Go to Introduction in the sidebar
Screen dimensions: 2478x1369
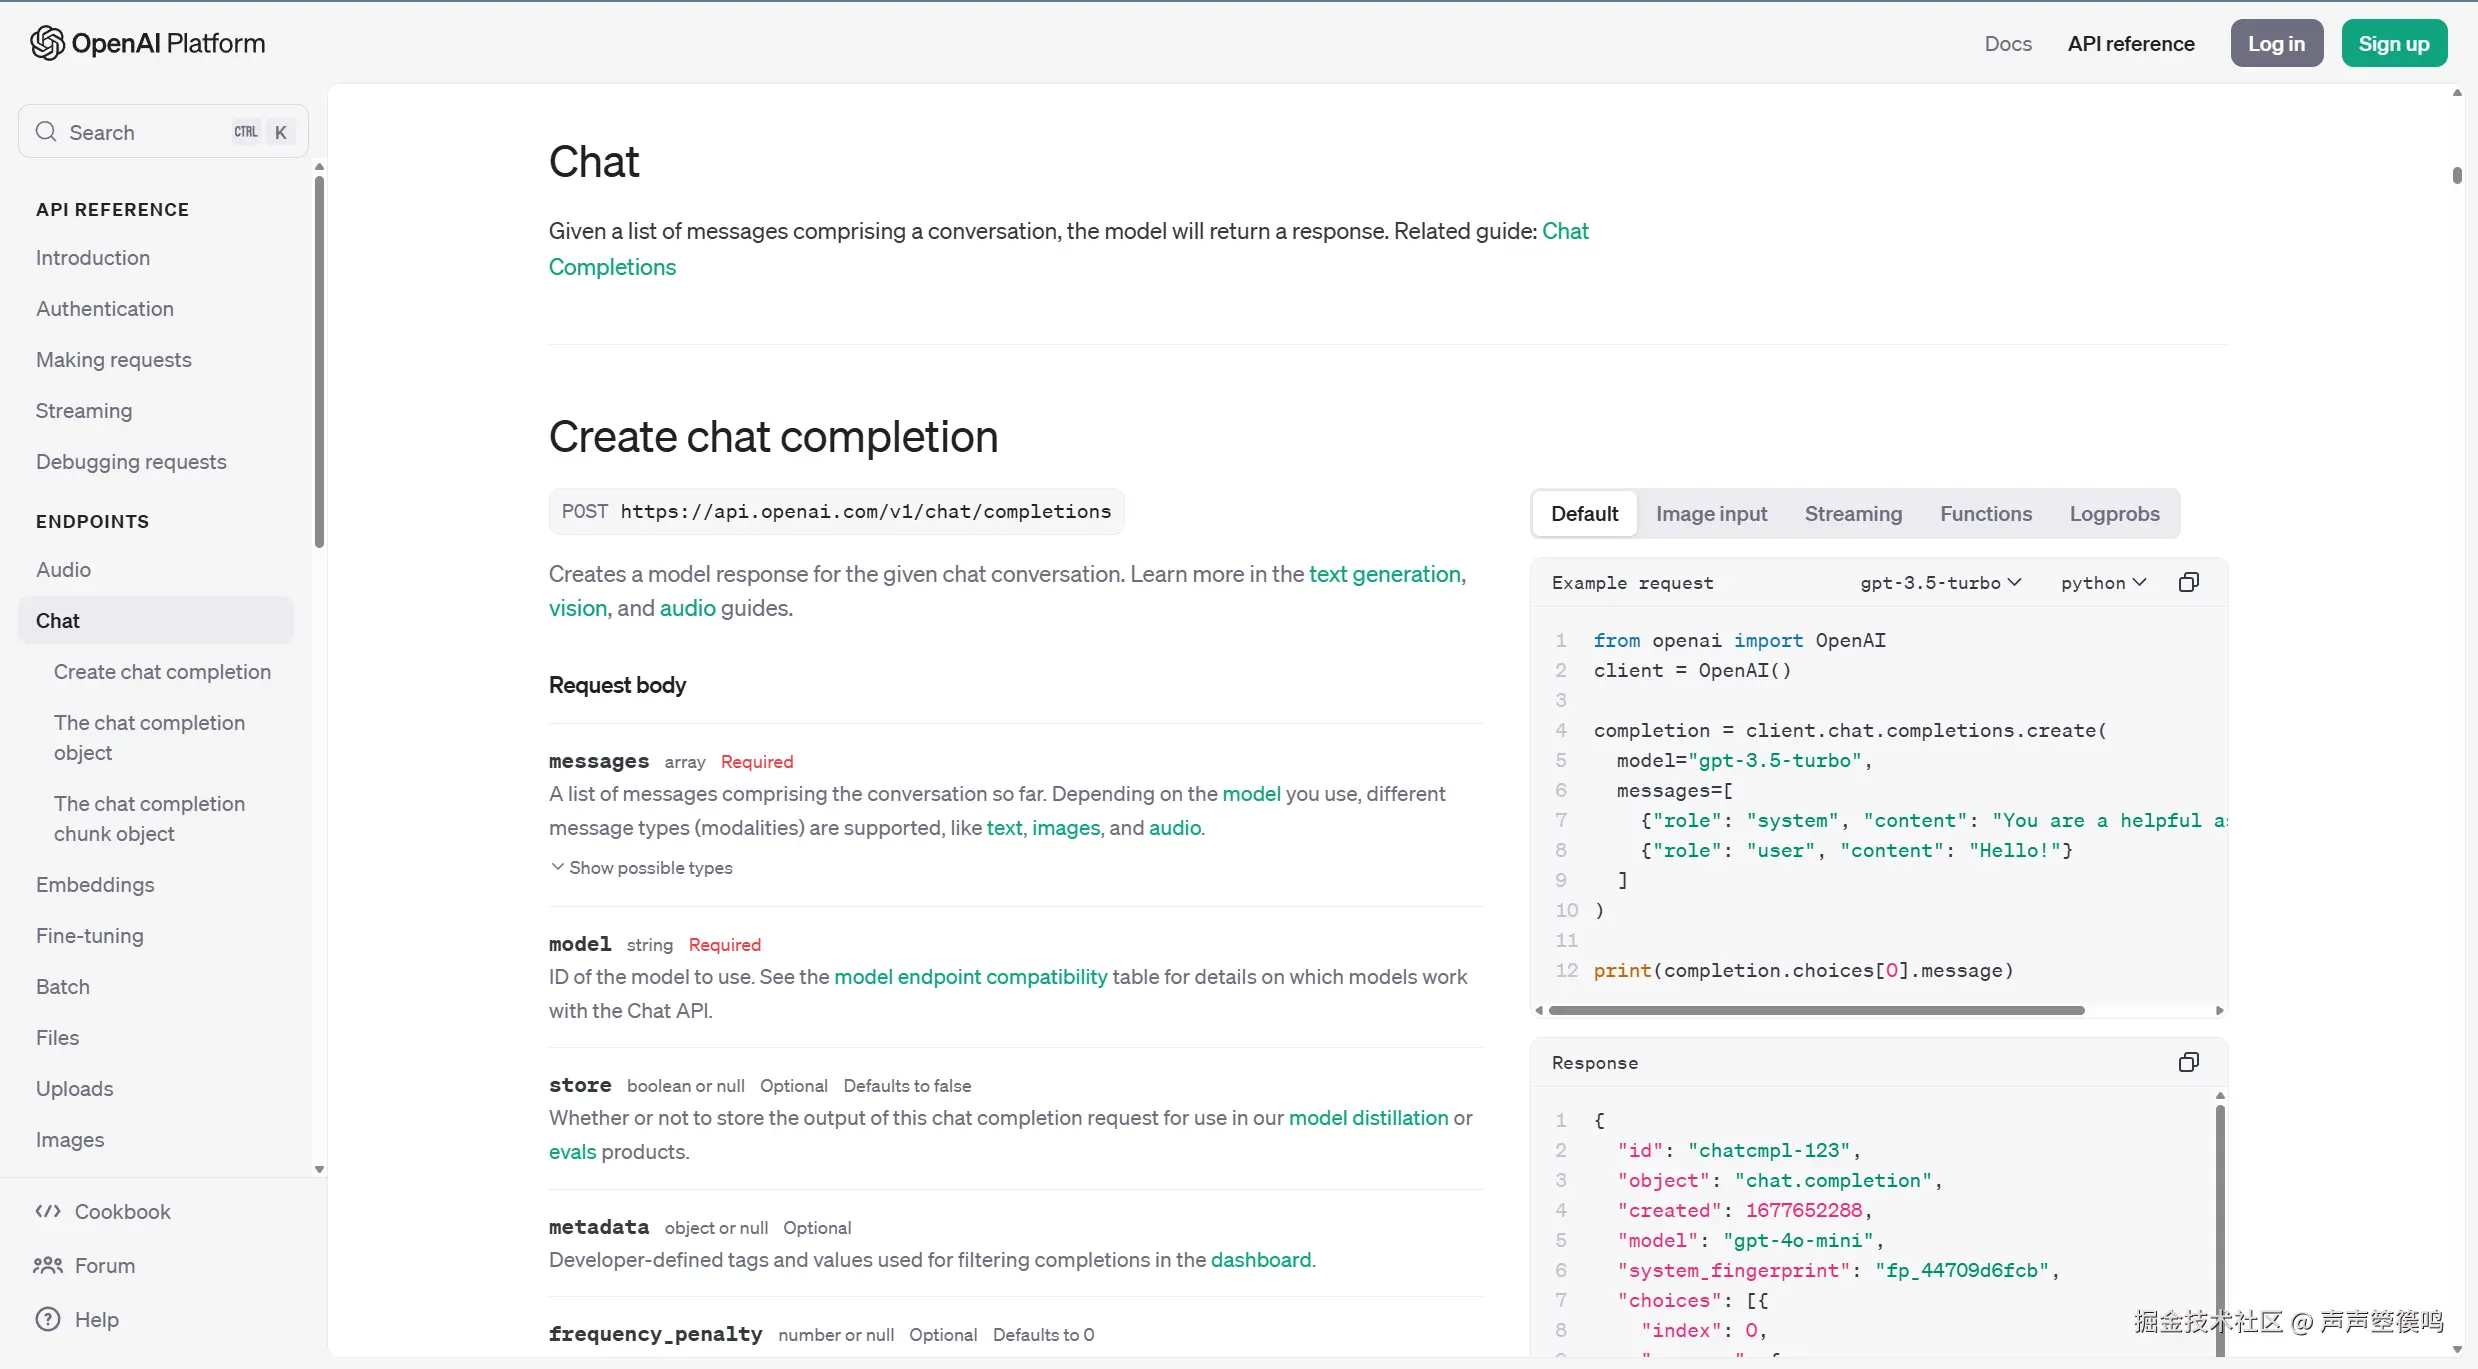pyautogui.click(x=93, y=258)
